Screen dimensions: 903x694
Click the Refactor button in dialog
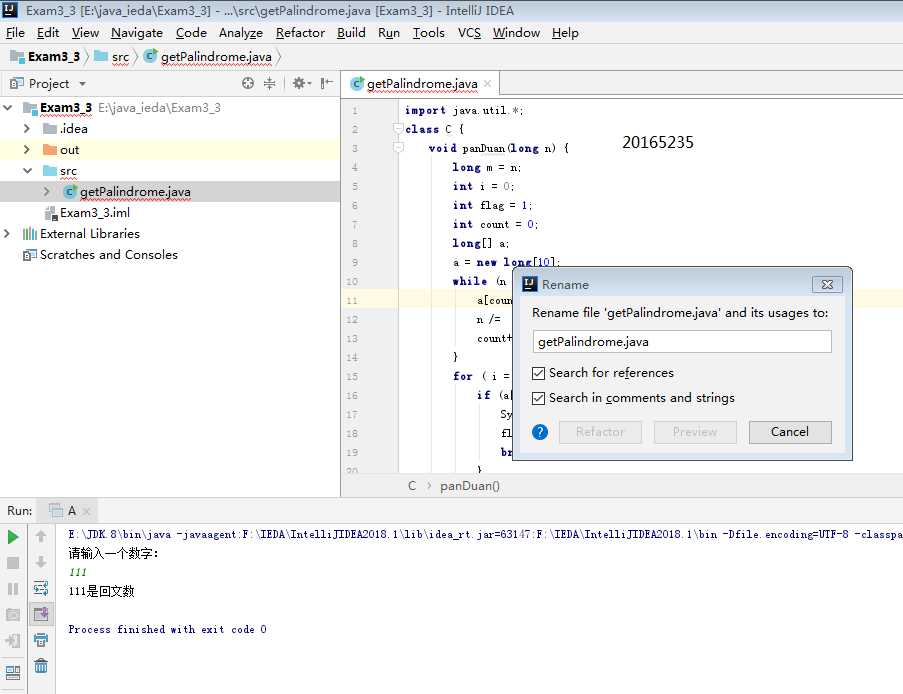pyautogui.click(x=600, y=432)
